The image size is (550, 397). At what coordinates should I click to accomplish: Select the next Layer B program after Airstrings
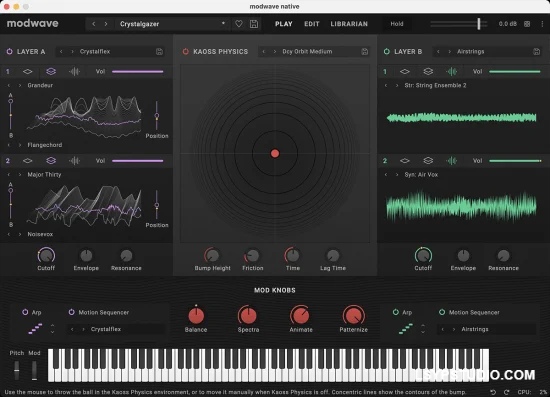449,52
